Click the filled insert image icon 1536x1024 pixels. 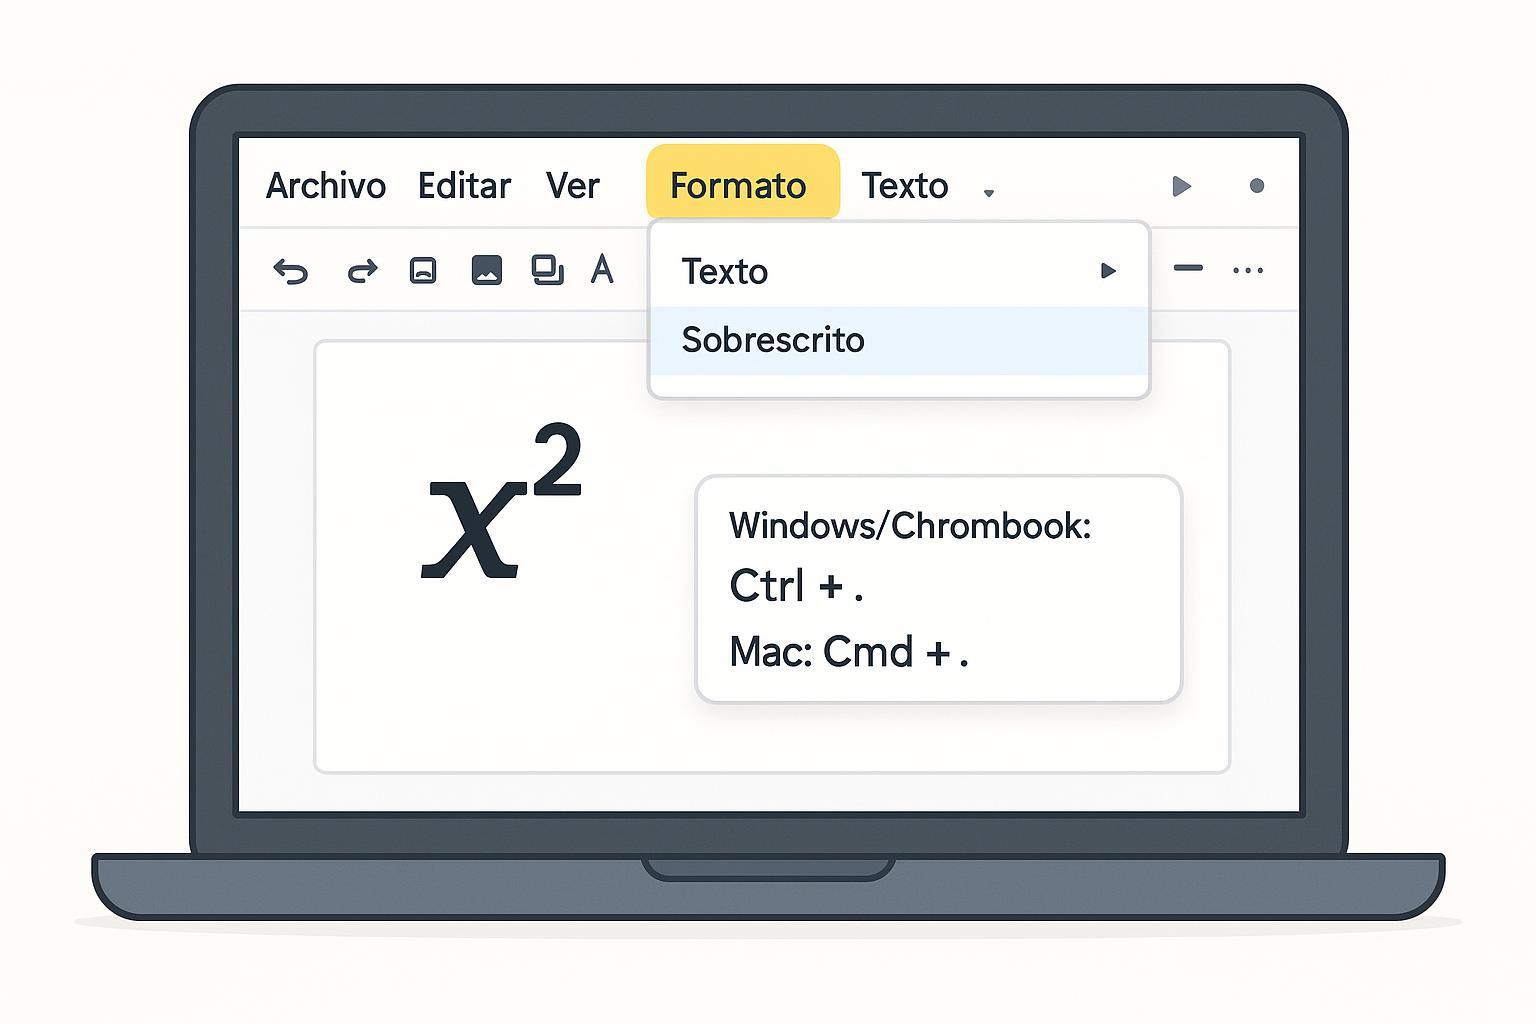coord(486,270)
